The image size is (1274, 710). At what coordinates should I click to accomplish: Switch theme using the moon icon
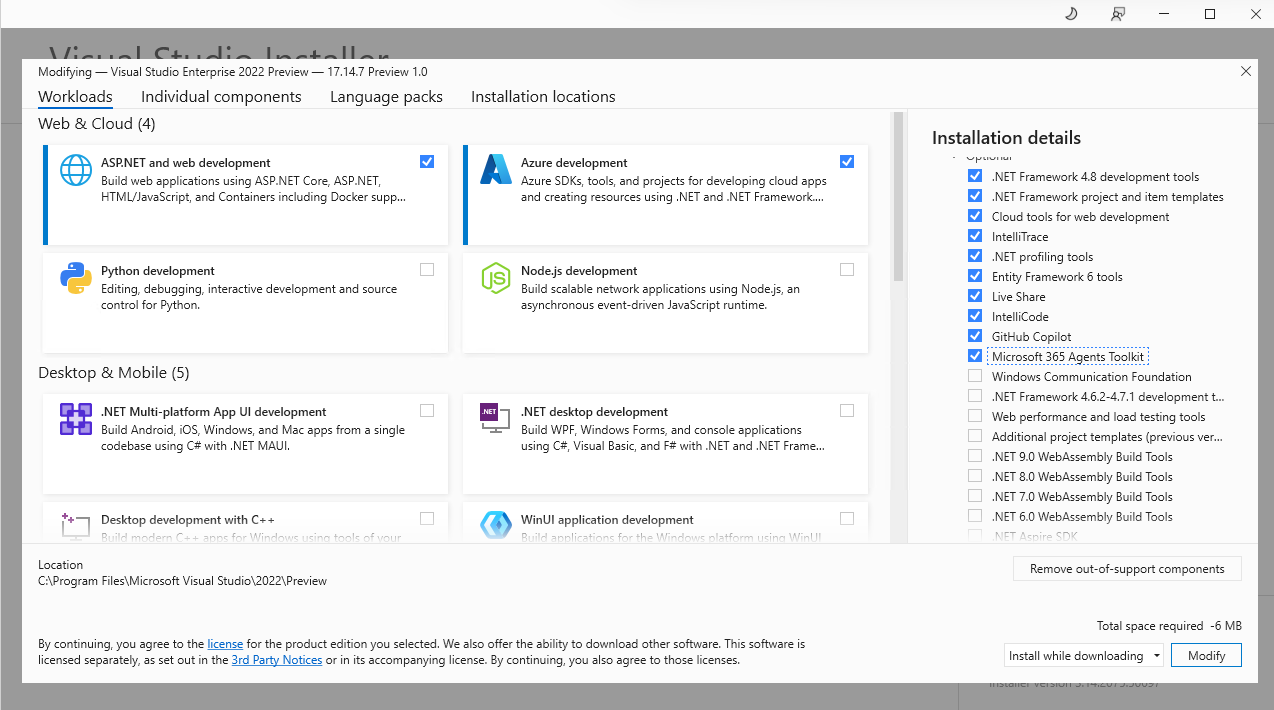(1070, 14)
